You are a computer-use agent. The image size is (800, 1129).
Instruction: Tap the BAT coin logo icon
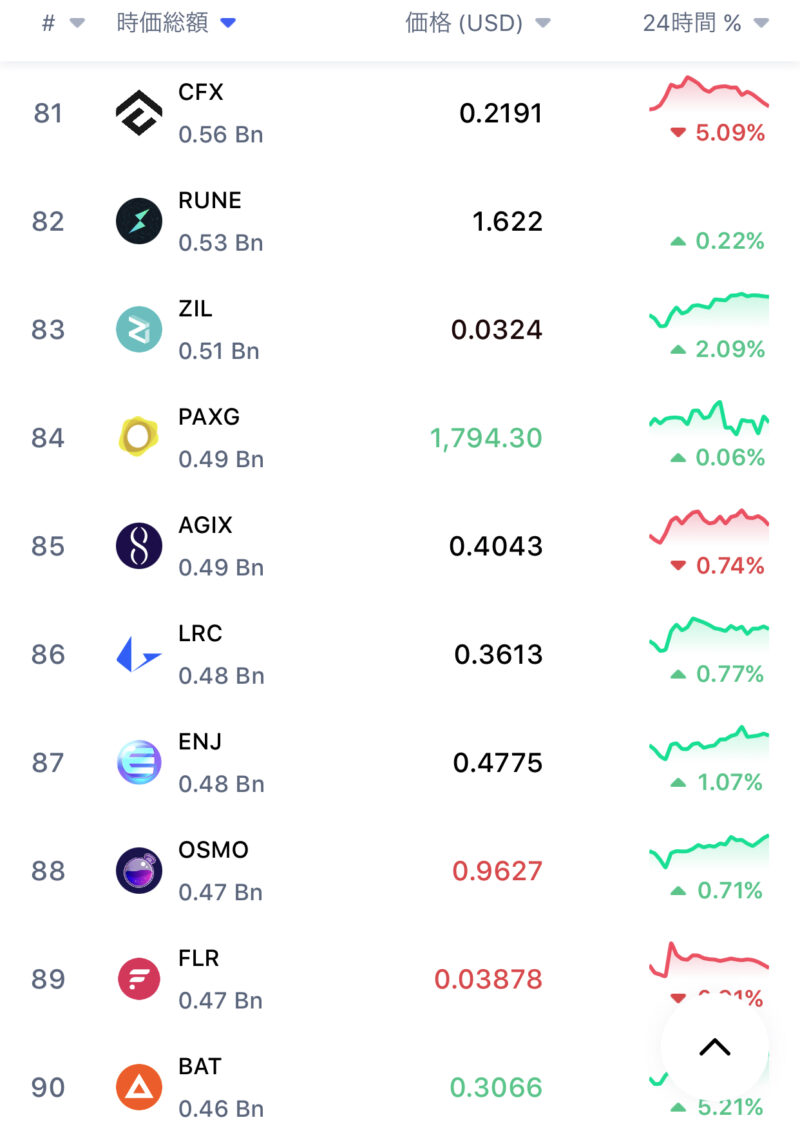[139, 1087]
